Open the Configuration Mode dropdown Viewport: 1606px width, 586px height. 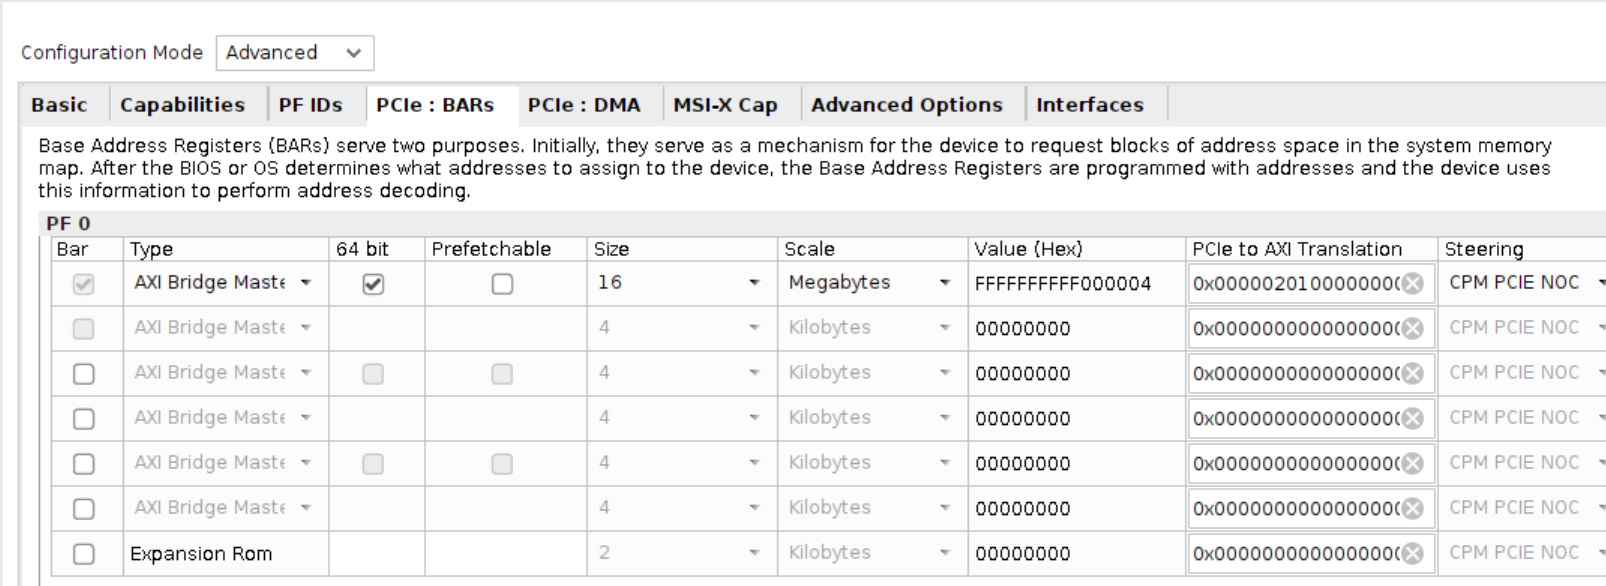[x=295, y=53]
